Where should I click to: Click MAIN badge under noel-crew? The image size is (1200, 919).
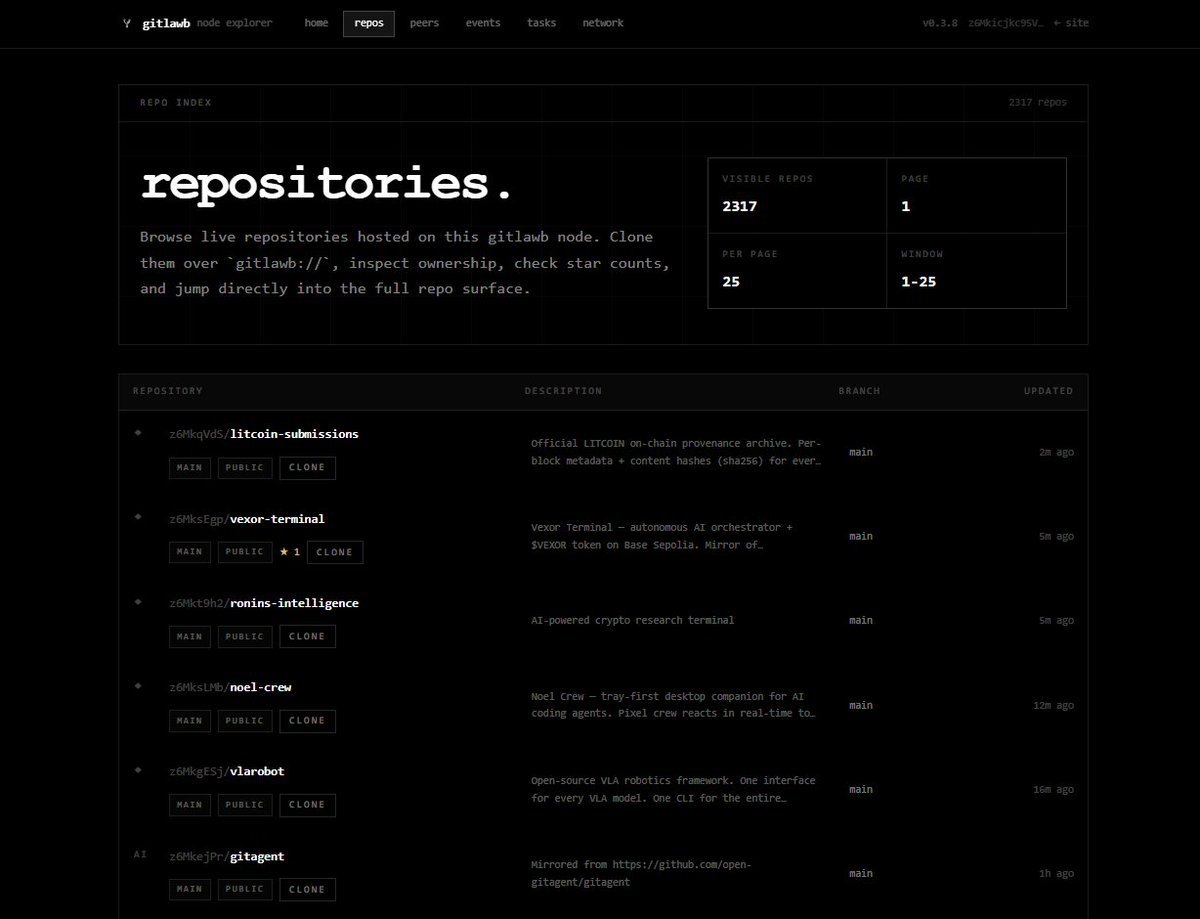coord(190,720)
